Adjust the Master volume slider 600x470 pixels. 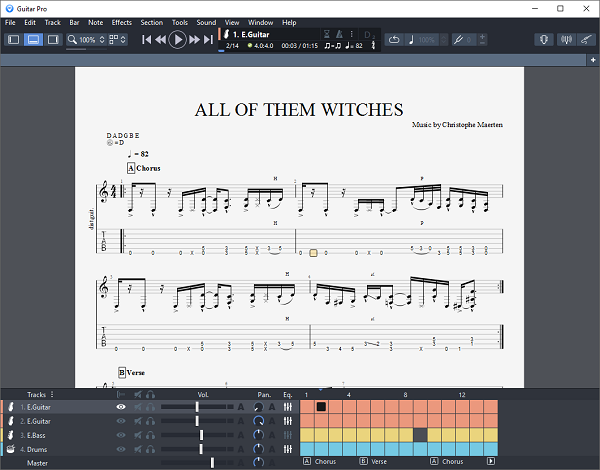point(212,463)
